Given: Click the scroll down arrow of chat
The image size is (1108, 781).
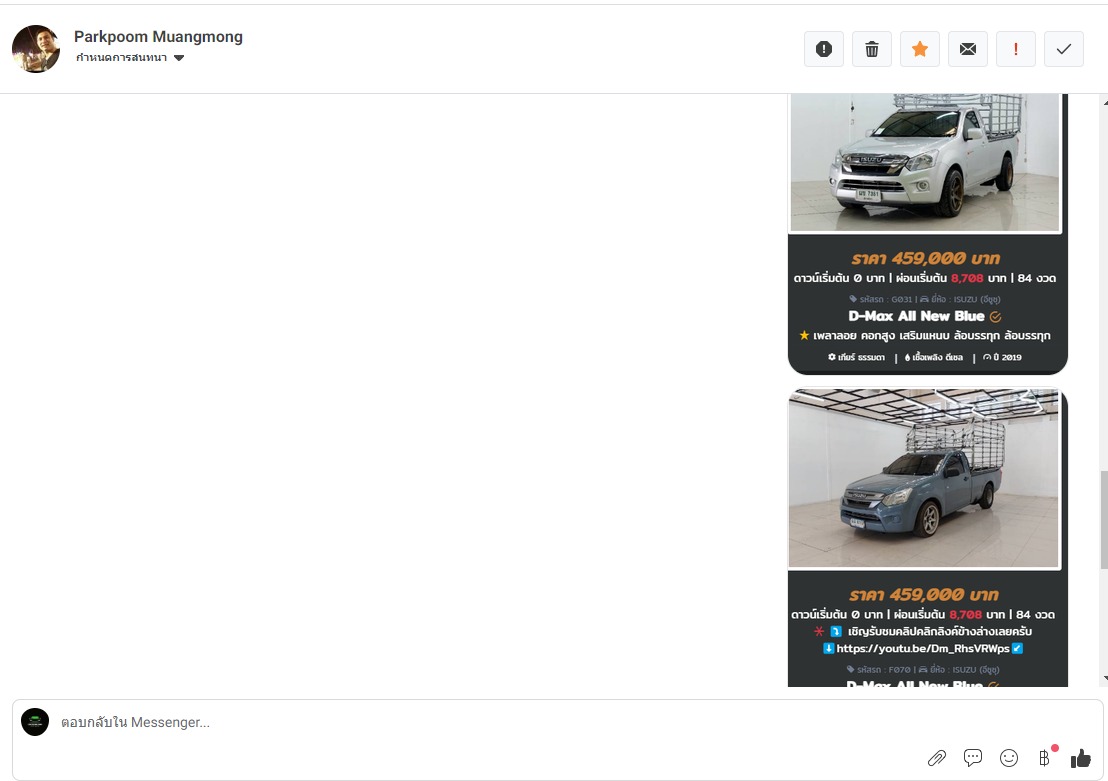Looking at the screenshot, I should tap(1104, 679).
